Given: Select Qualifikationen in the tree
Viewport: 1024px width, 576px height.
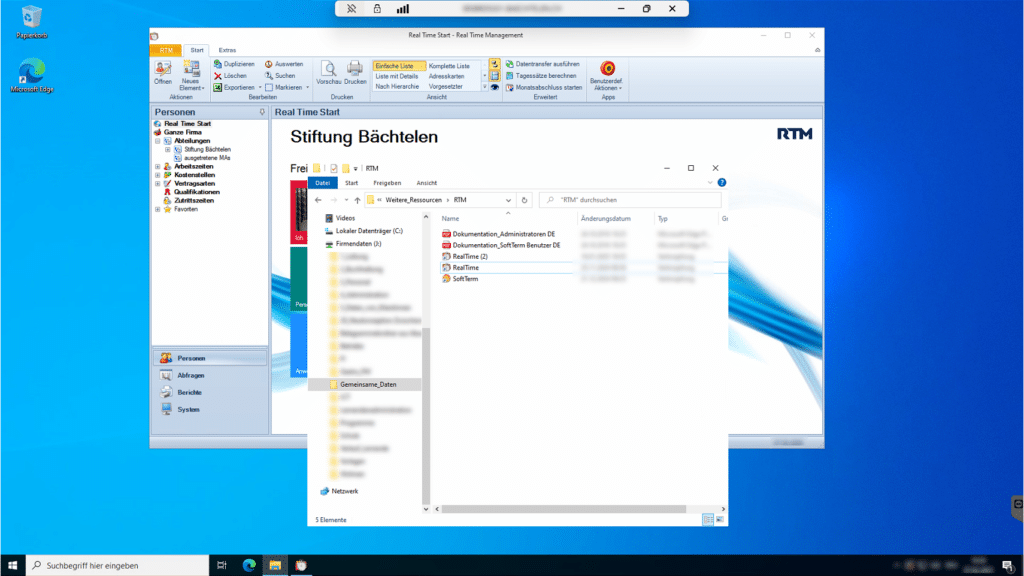Looking at the screenshot, I should (197, 192).
